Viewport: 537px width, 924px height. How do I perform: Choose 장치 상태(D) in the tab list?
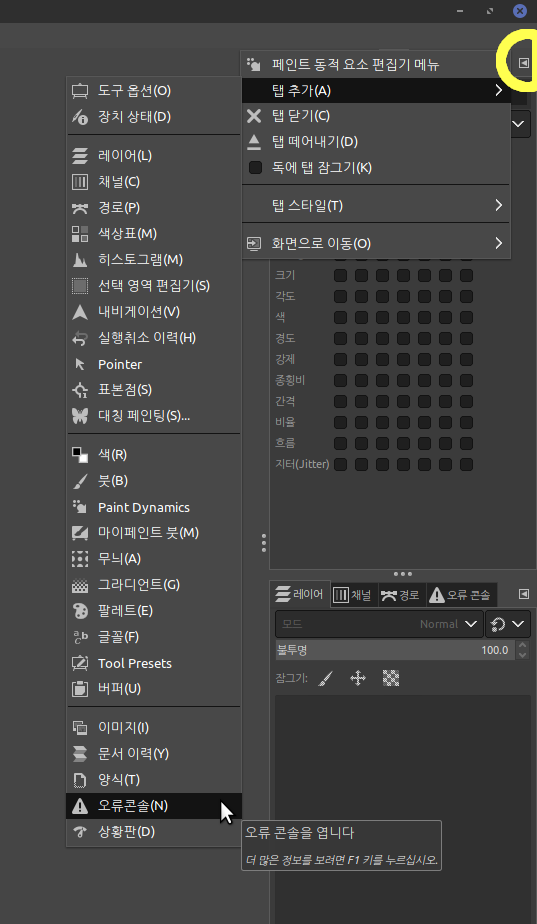pos(153,117)
